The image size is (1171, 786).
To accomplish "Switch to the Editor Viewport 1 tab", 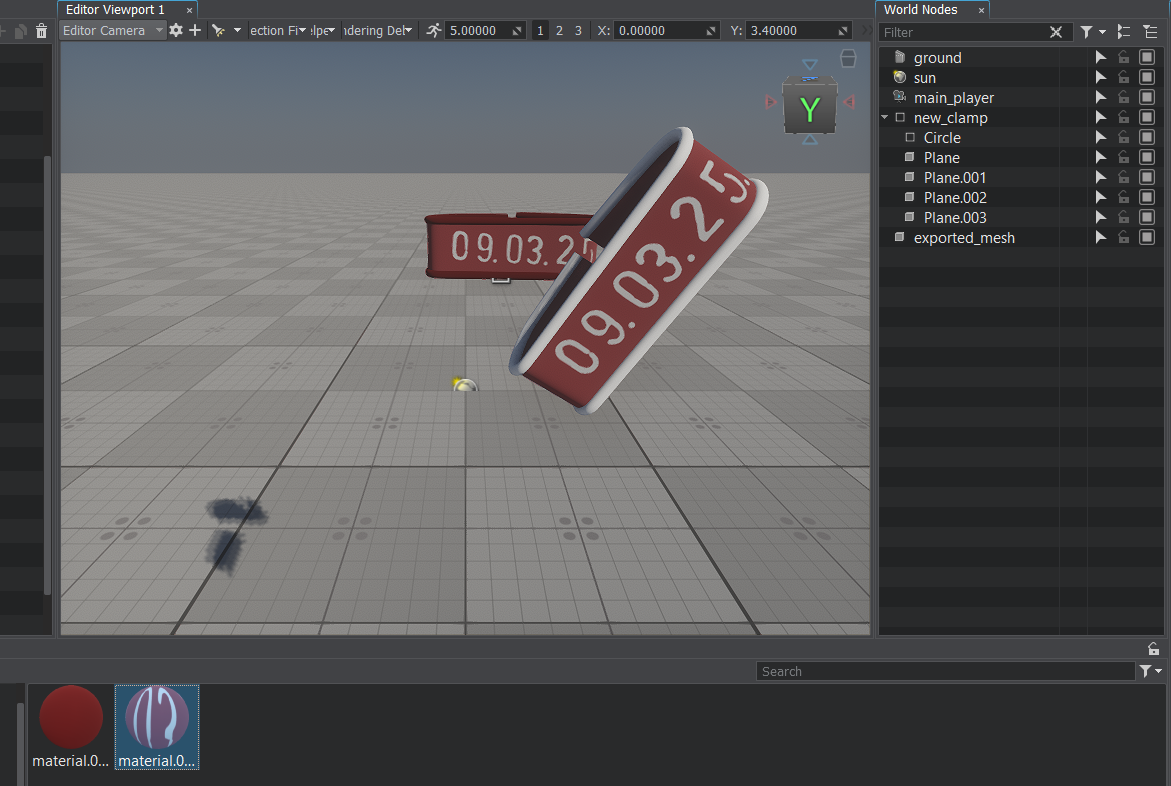I will click(116, 9).
